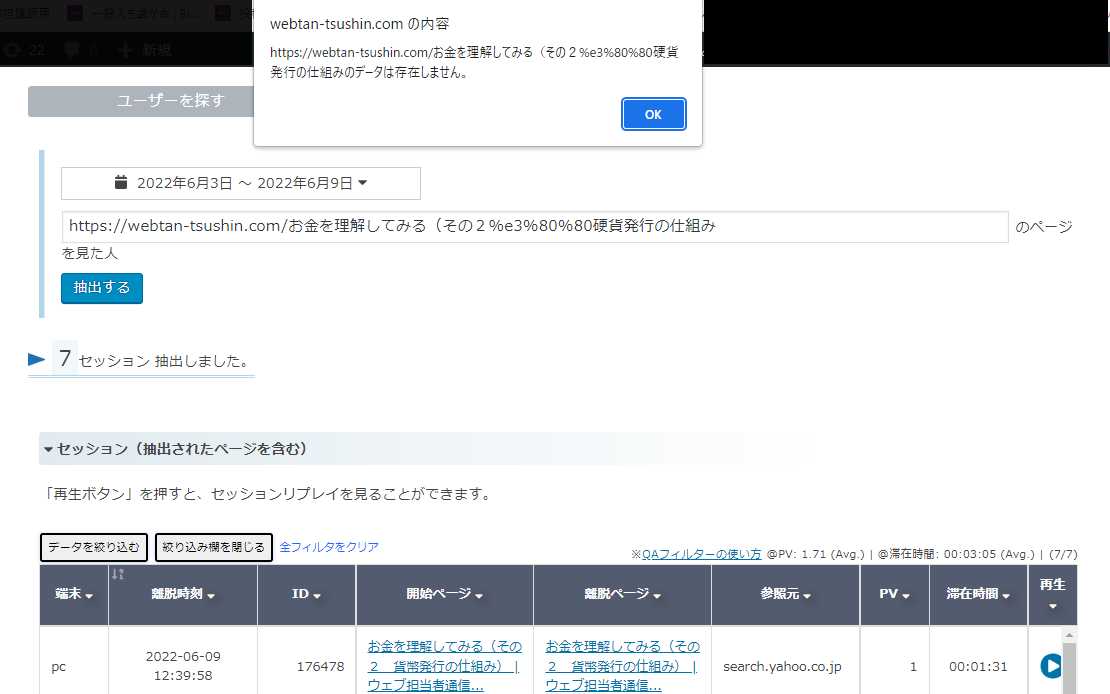Switch to the 担当講師用 browser tab
Image resolution: width=1110 pixels, height=694 pixels.
[25, 13]
